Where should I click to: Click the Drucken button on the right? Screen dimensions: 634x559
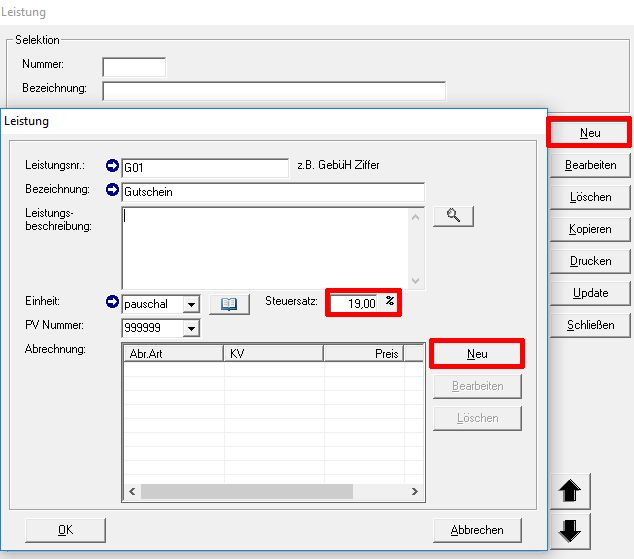(590, 261)
